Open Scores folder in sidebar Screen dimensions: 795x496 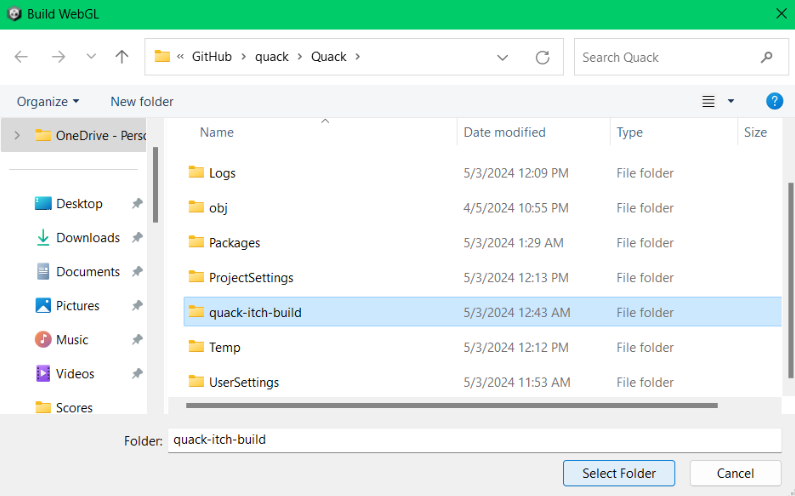click(x=64, y=407)
